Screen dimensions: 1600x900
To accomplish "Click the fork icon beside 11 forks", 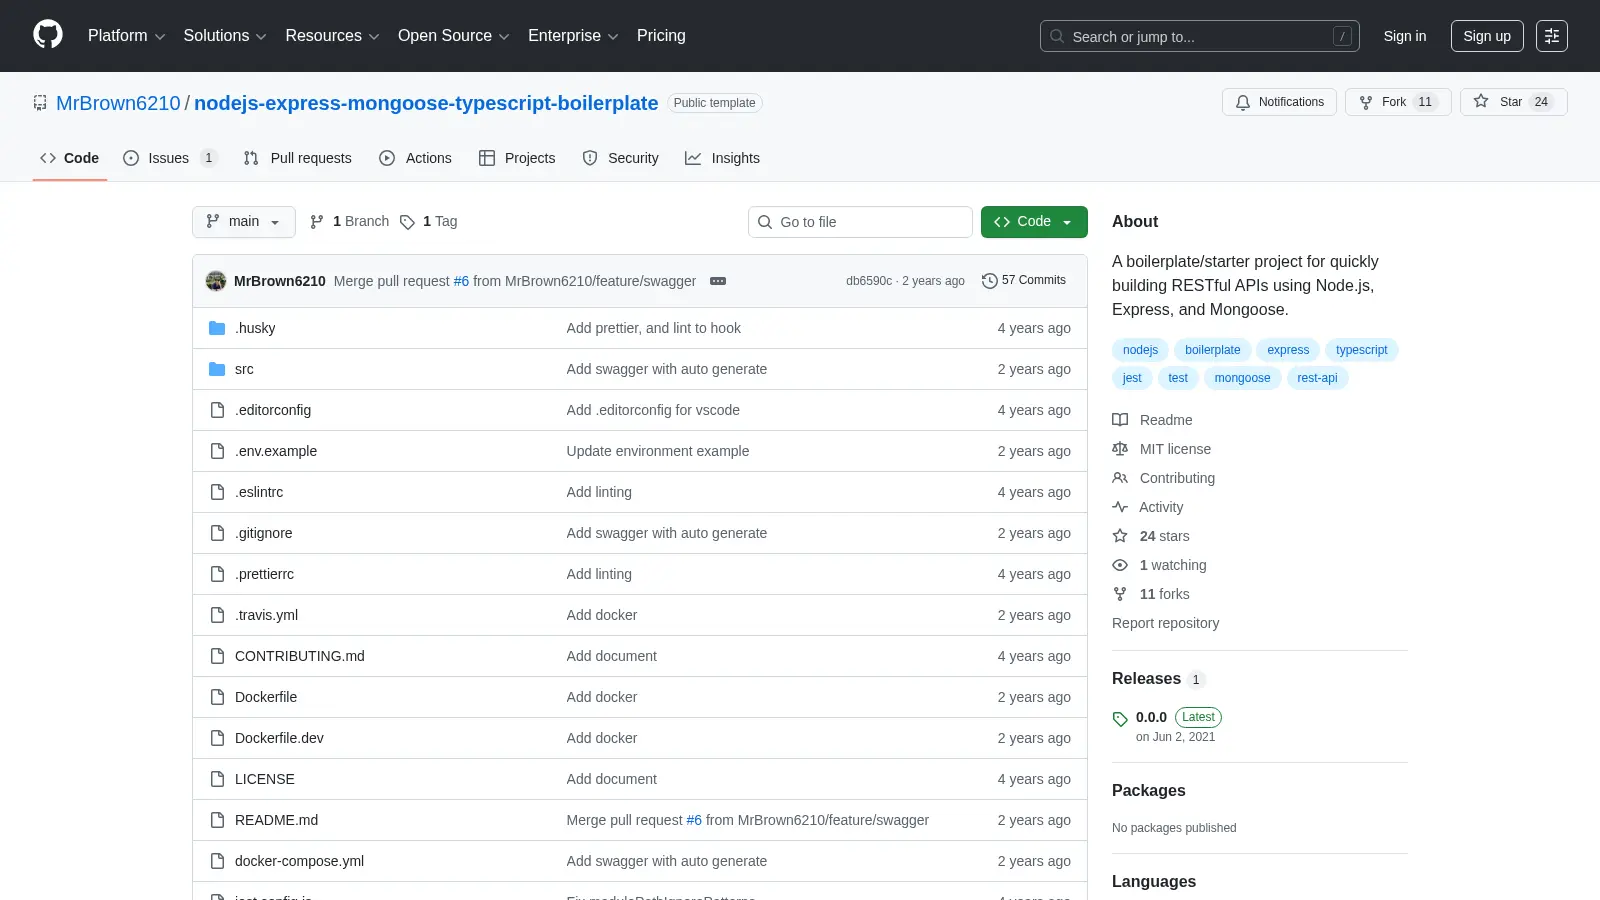I will click(x=1120, y=594).
